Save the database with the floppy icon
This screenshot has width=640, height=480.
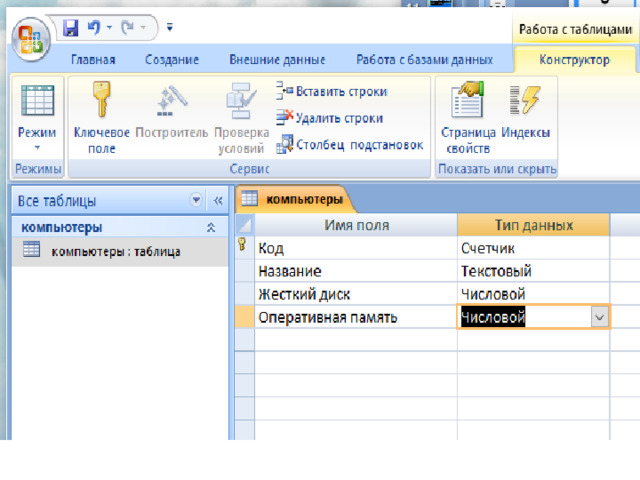pos(71,28)
